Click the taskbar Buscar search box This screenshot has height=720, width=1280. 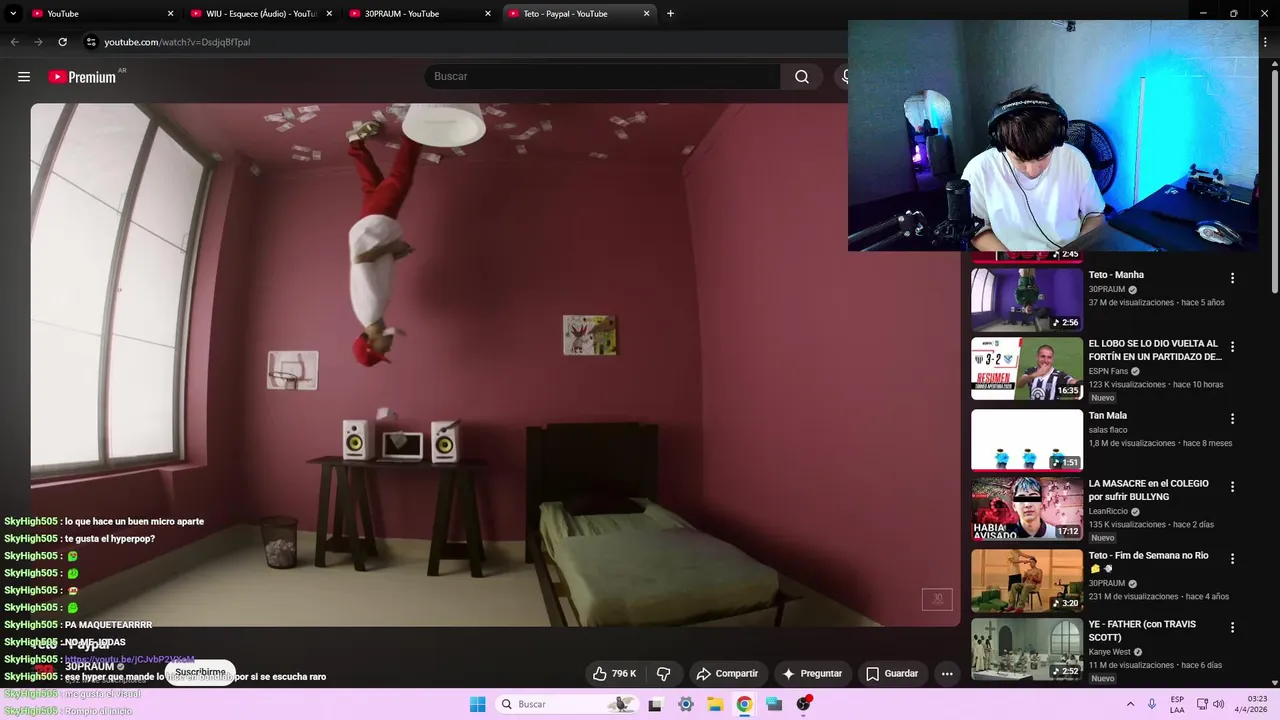tap(566, 704)
